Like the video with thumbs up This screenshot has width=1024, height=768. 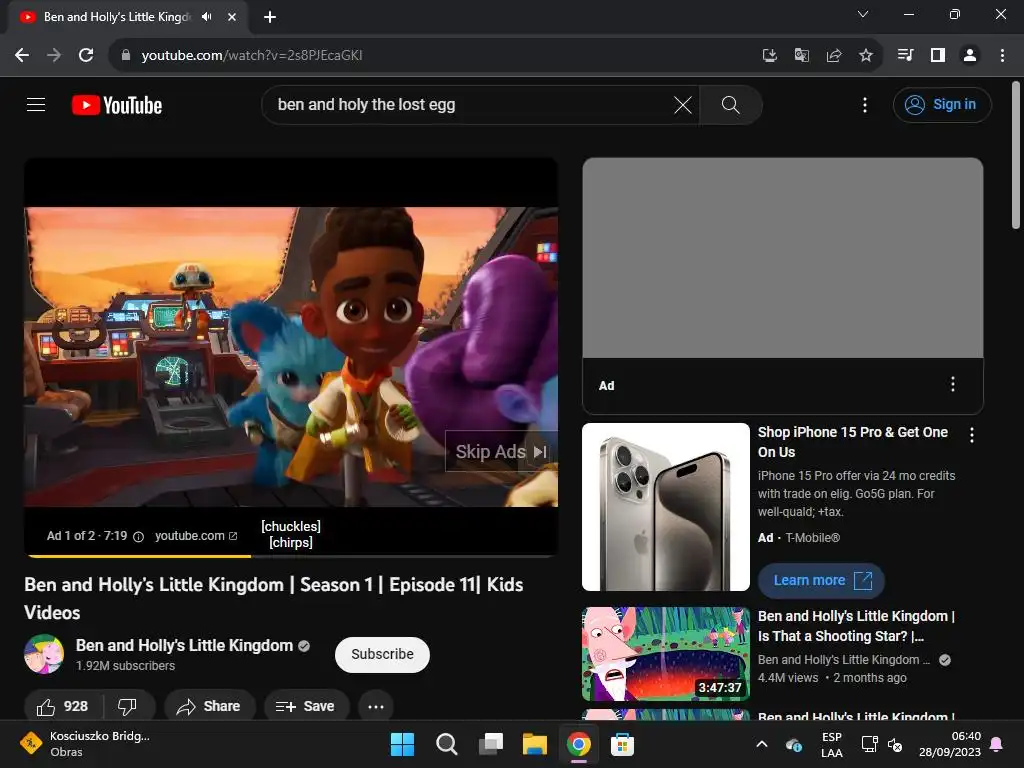point(62,707)
